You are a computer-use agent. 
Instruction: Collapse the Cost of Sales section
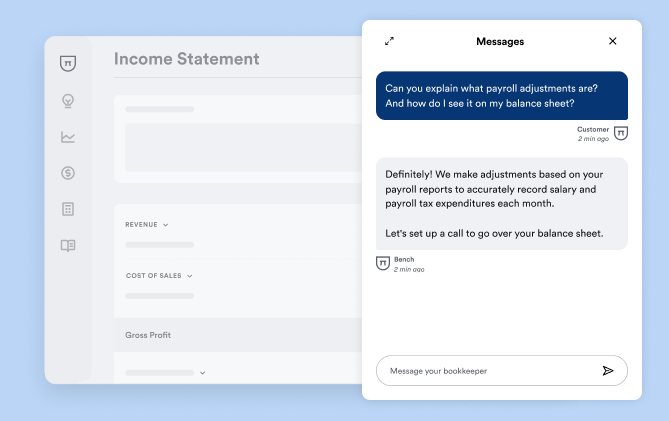[189, 275]
